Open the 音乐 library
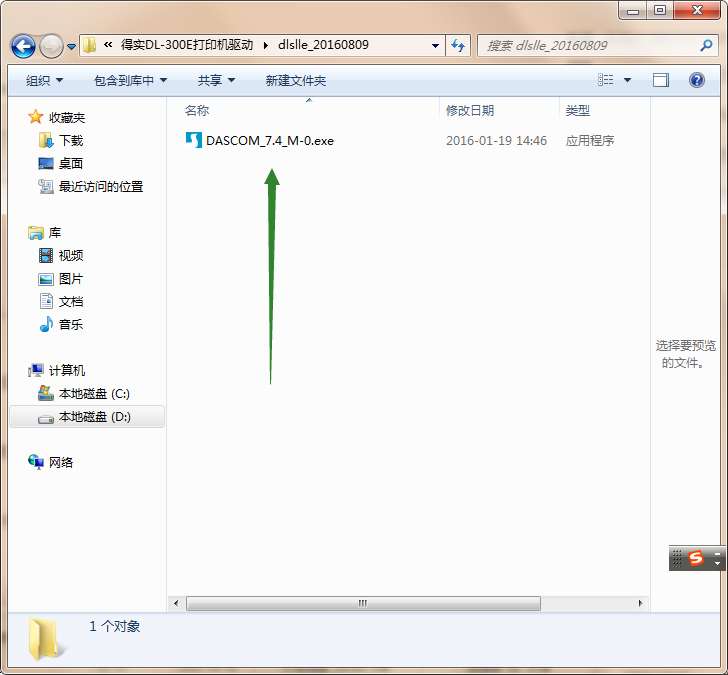 click(x=71, y=324)
